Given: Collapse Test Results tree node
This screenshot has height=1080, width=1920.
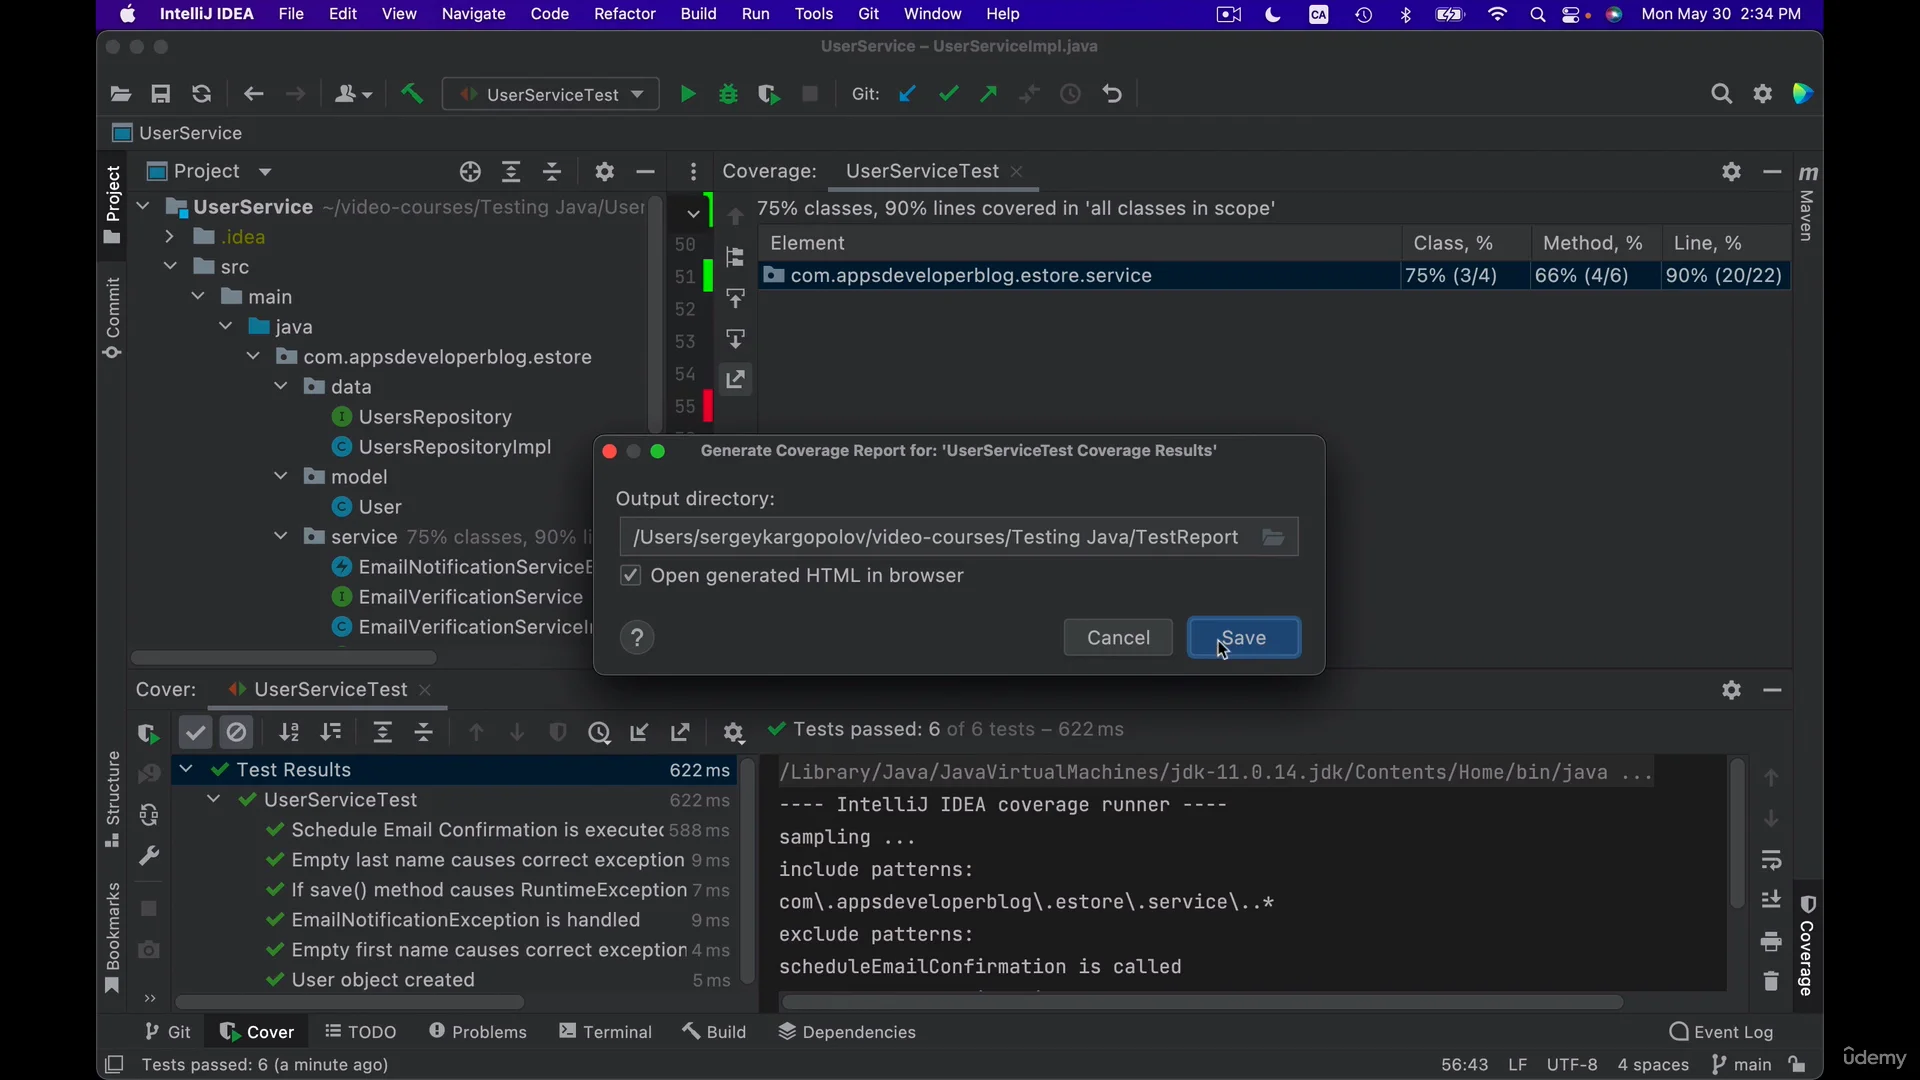Looking at the screenshot, I should (x=186, y=770).
